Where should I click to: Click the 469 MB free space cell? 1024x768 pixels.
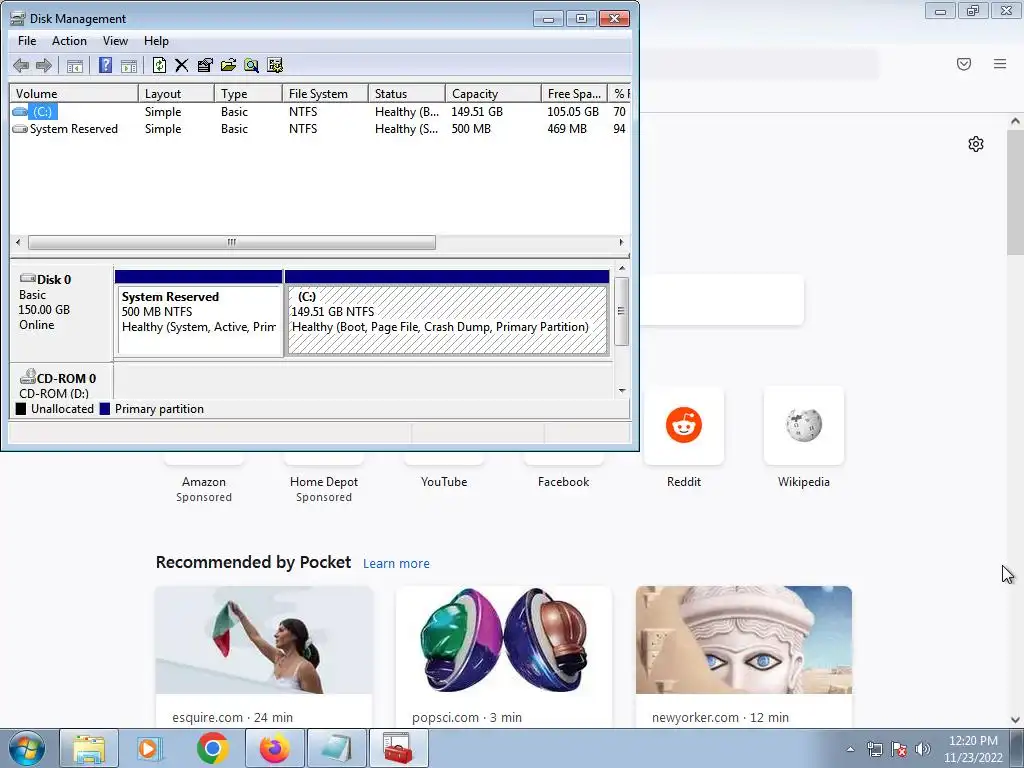567,129
